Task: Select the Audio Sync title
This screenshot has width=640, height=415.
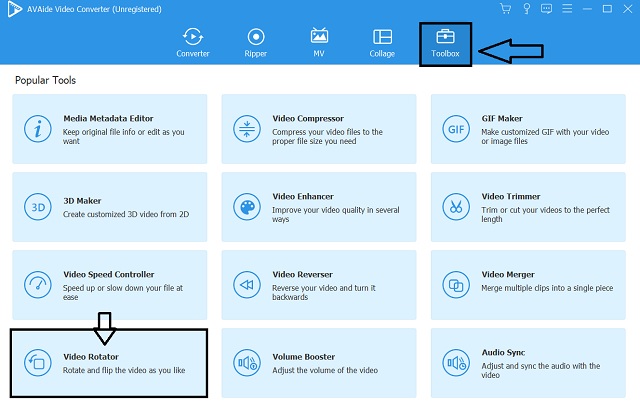Action: [503, 352]
